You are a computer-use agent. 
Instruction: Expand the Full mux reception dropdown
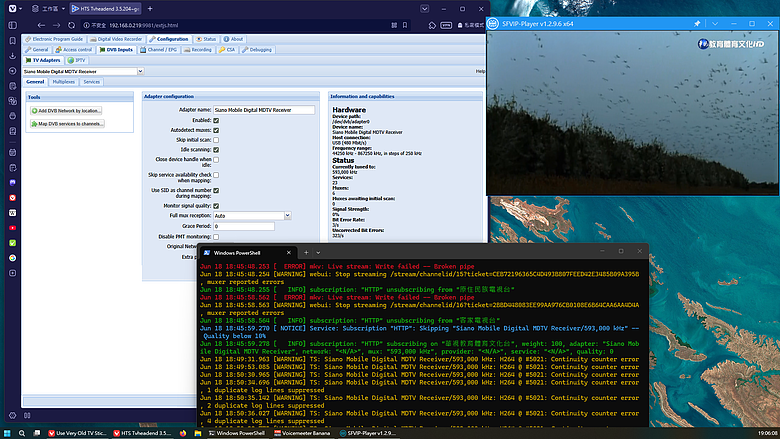(x=288, y=215)
